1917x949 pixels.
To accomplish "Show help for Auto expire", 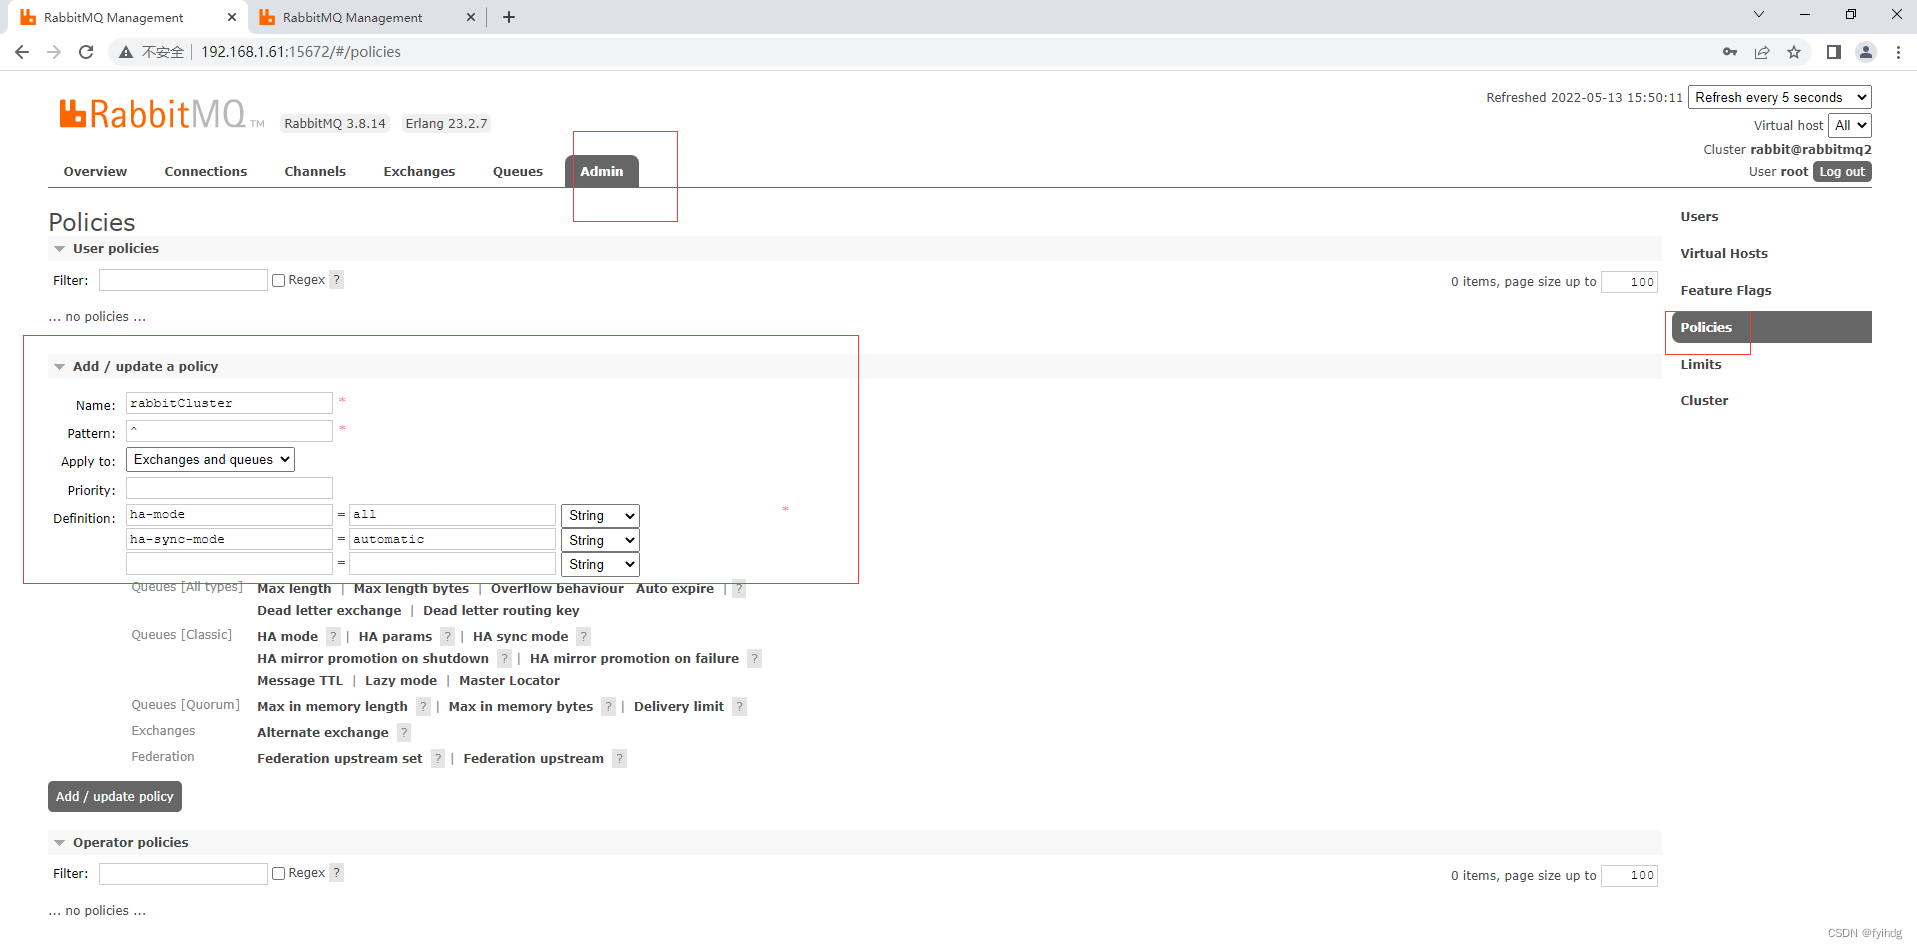I will 739,588.
